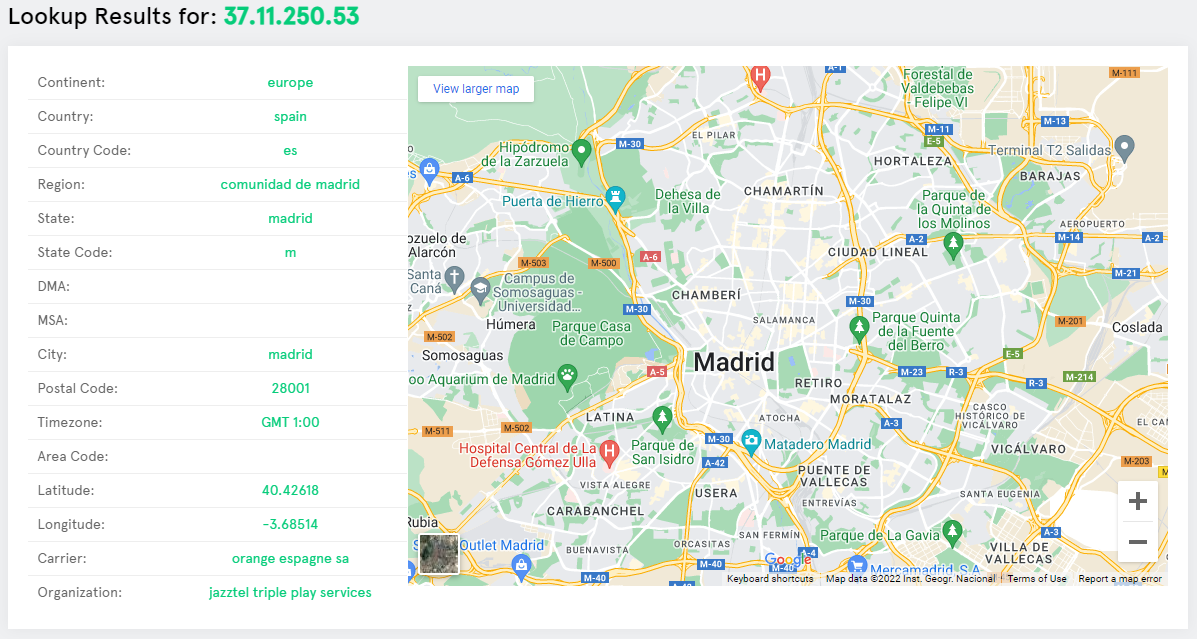Open the View larger map link
This screenshot has height=639, width=1197.
(x=476, y=89)
